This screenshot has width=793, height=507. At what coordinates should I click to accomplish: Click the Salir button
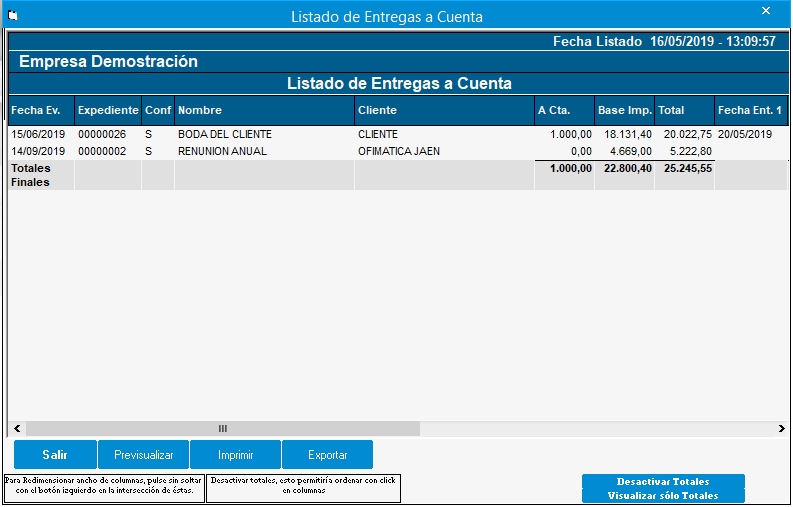click(x=55, y=454)
